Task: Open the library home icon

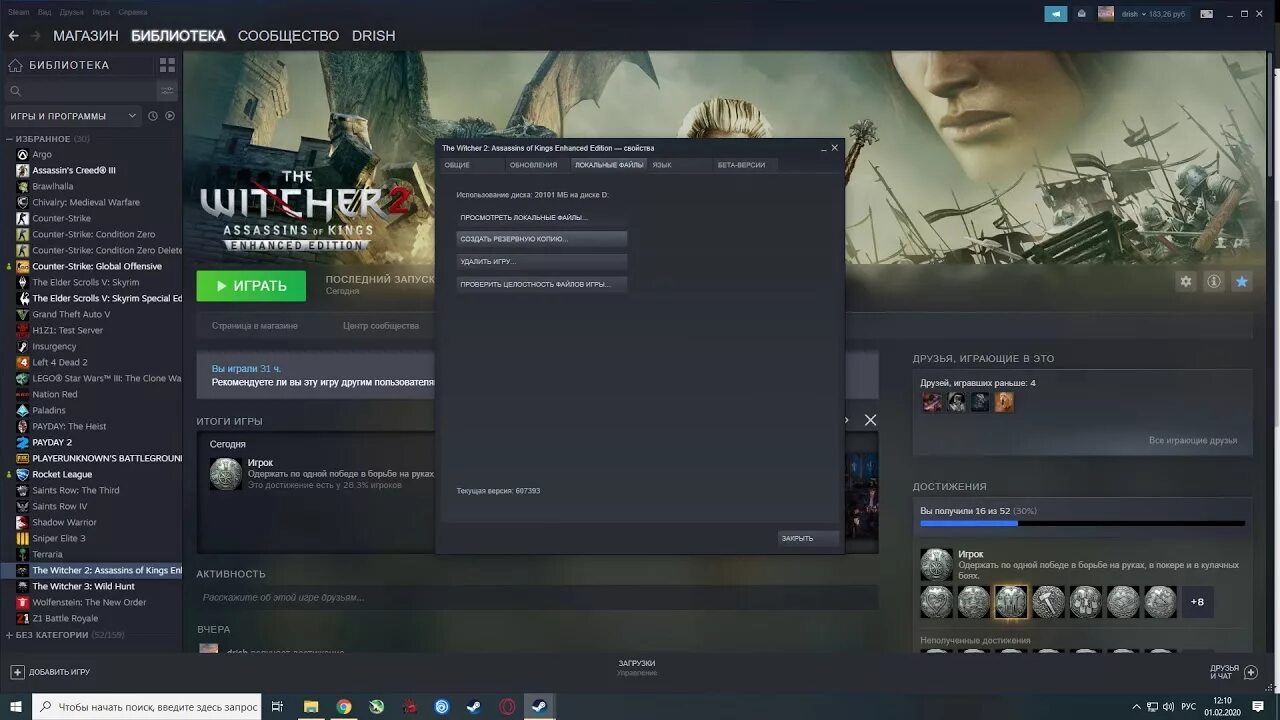Action: (x=15, y=65)
